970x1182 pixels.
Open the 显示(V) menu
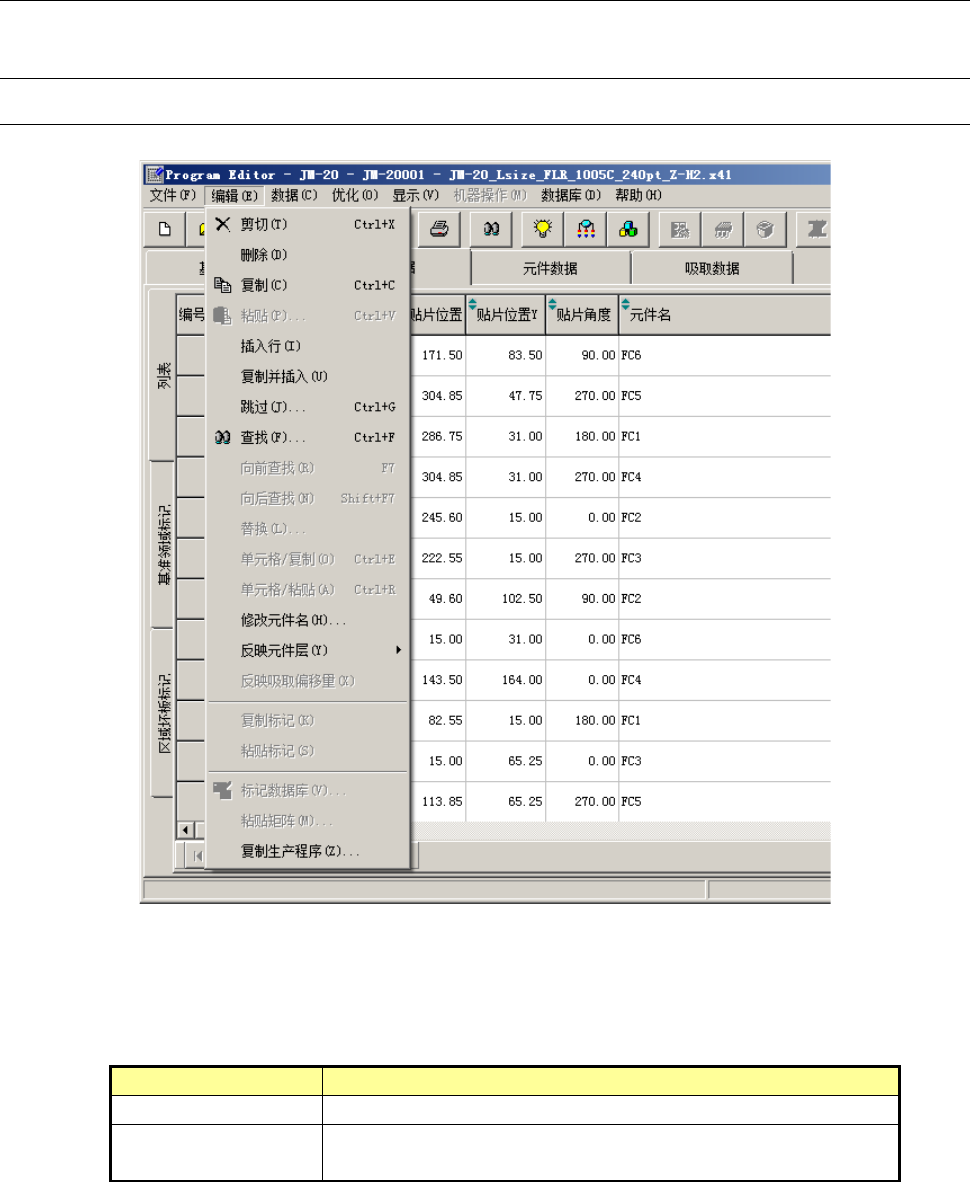415,195
